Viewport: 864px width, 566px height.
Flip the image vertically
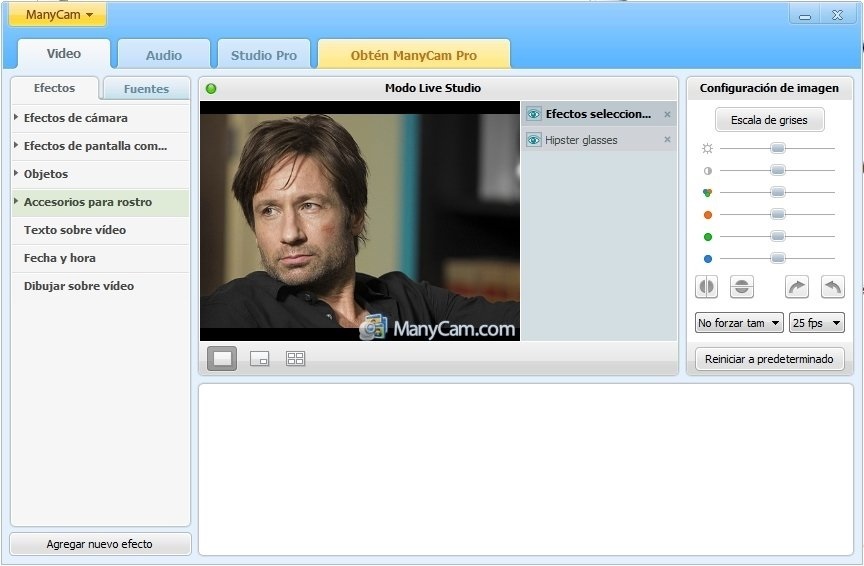coord(742,287)
